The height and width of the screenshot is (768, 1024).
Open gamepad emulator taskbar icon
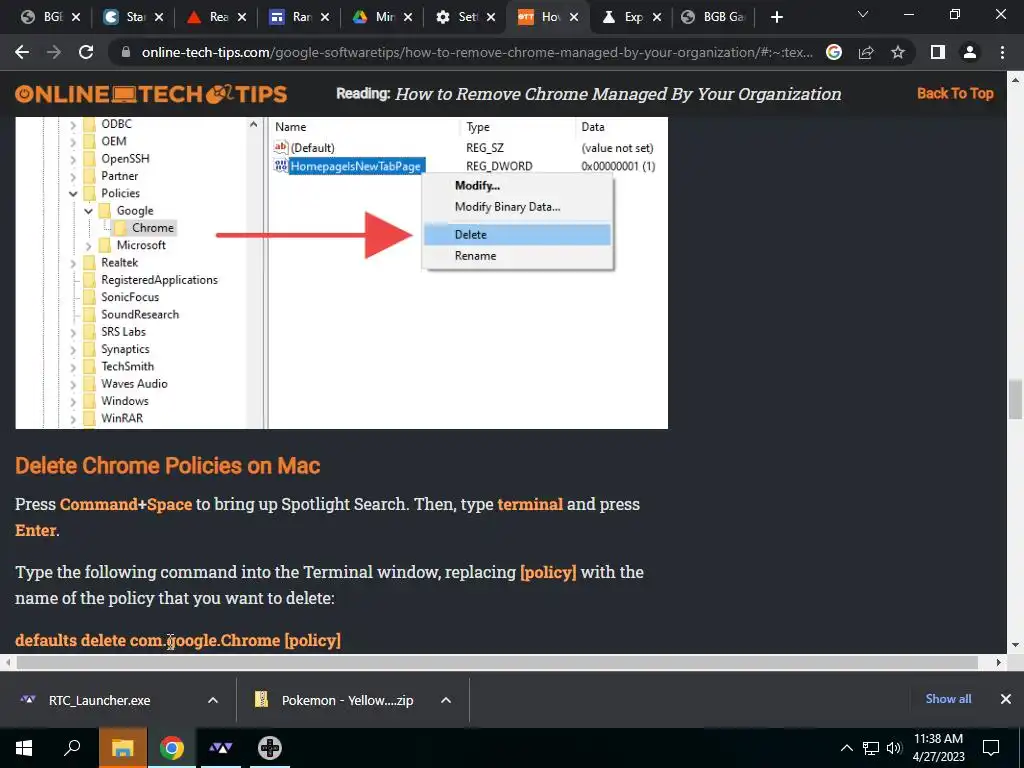tap(269, 748)
